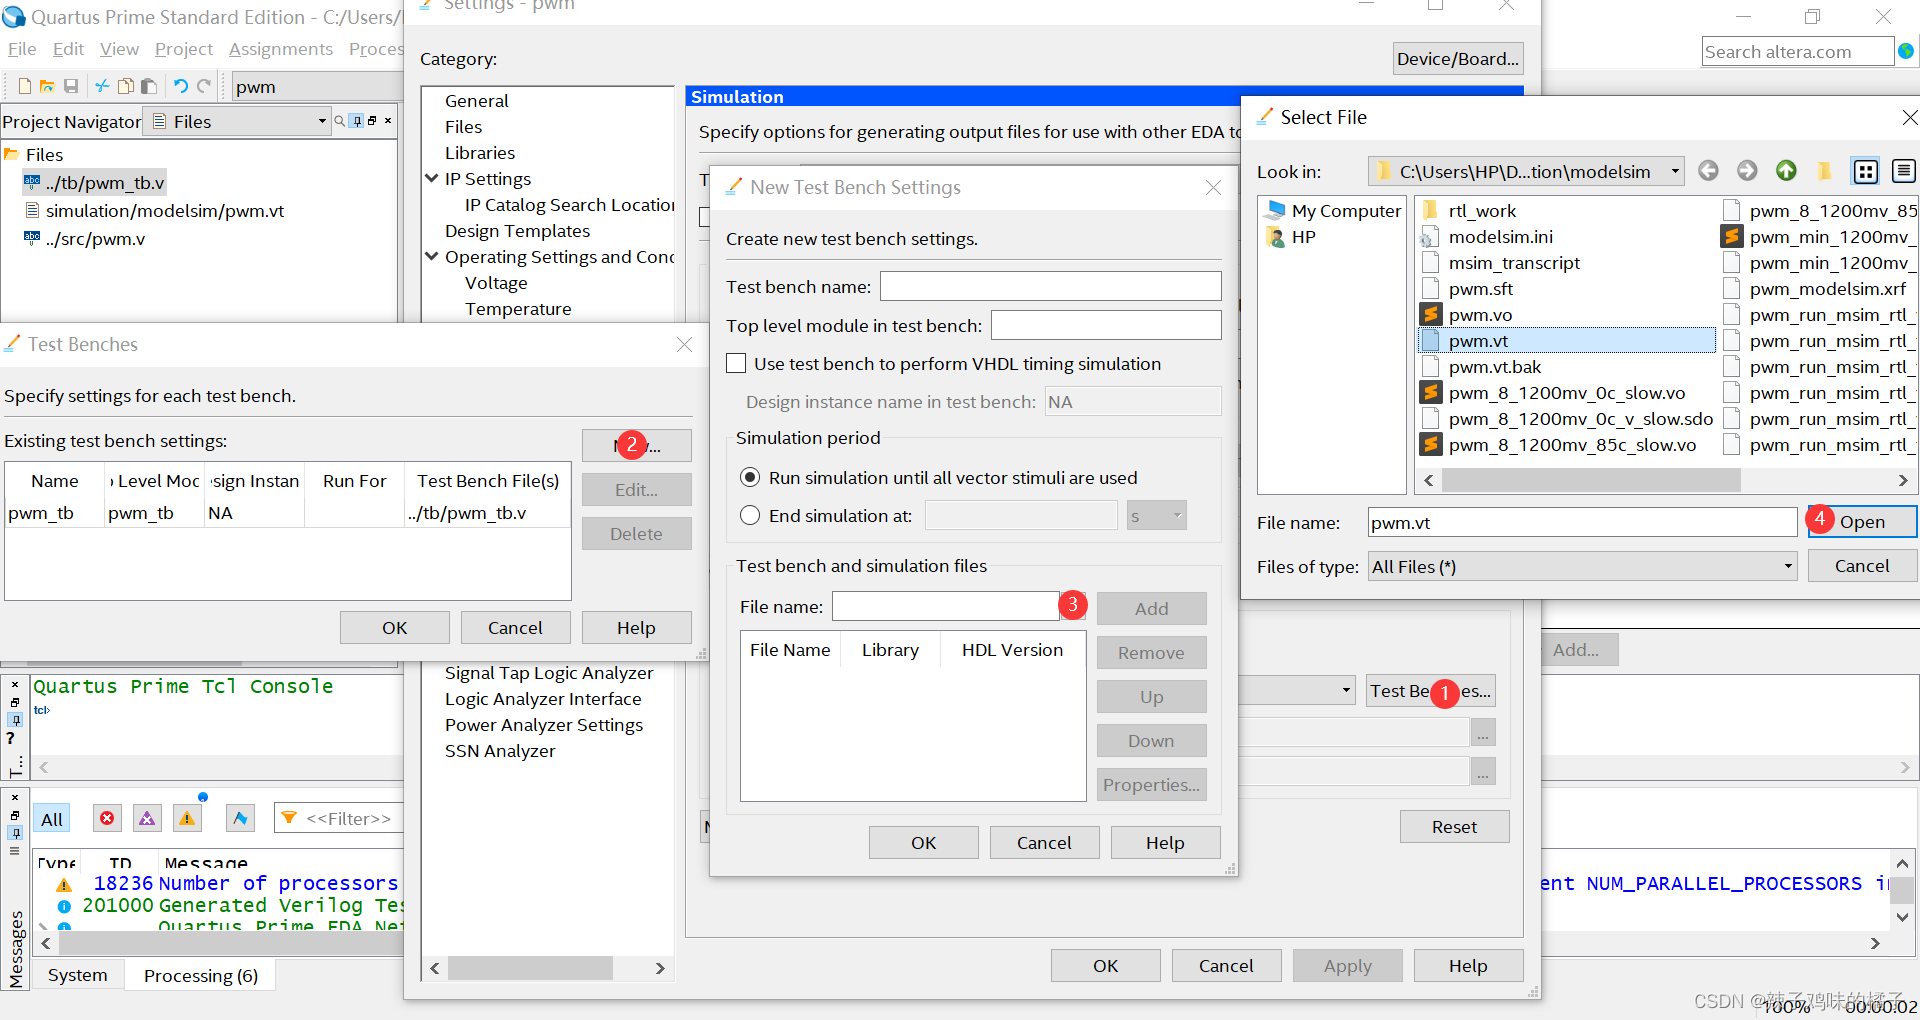Viewport: 1920px width, 1020px height.
Task: Create new folder in Select File dialog
Action: pyautogui.click(x=1825, y=171)
